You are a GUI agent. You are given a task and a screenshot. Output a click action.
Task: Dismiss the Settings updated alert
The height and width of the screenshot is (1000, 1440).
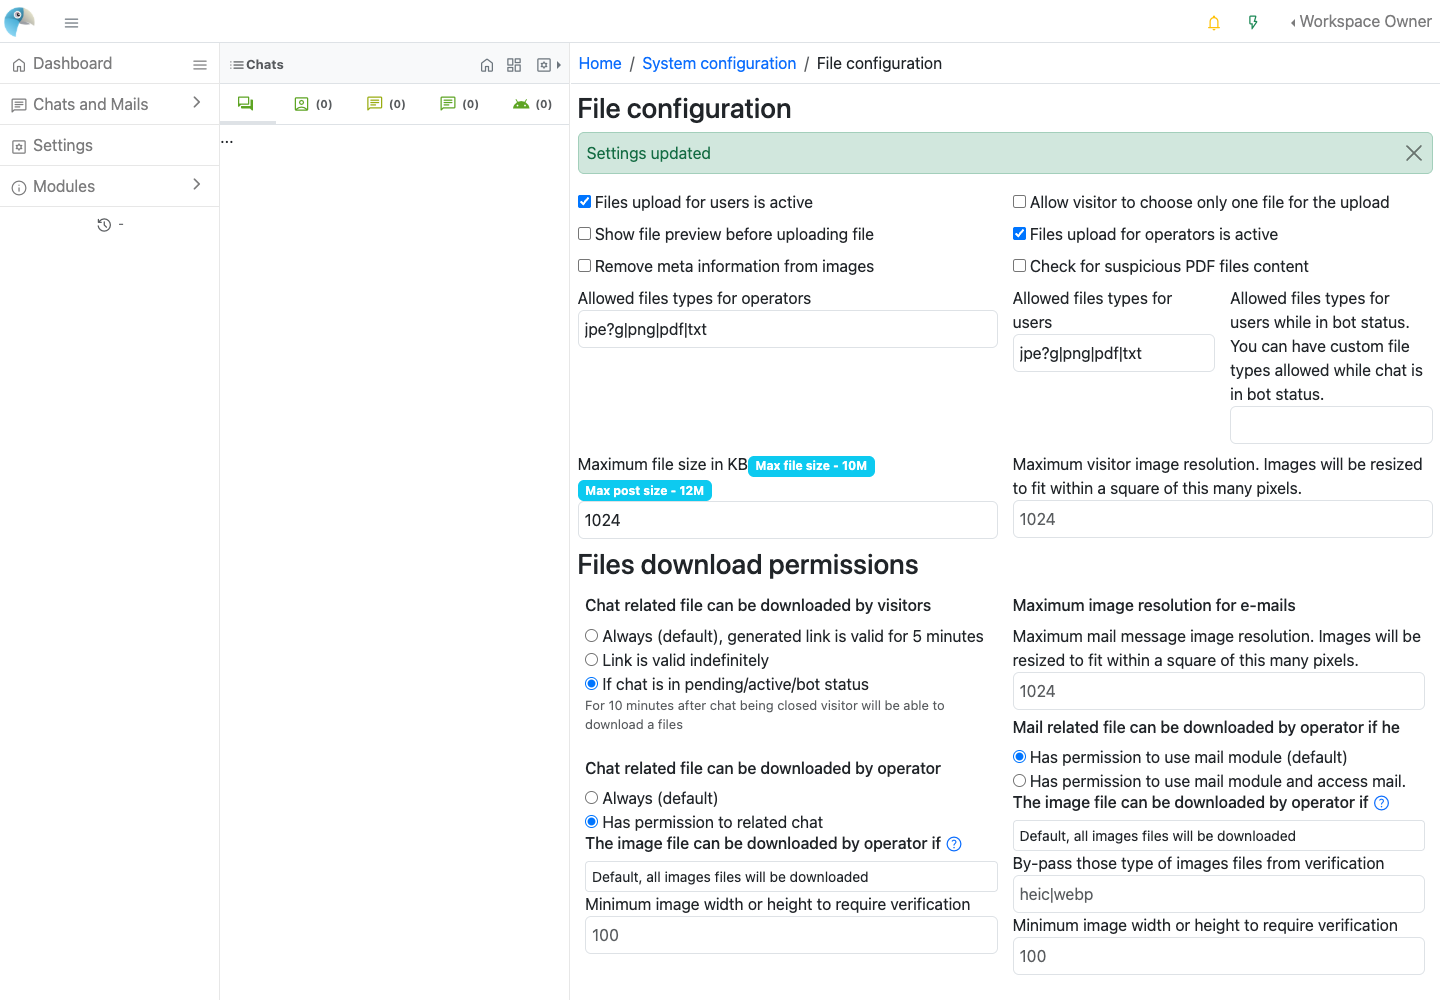click(1413, 153)
